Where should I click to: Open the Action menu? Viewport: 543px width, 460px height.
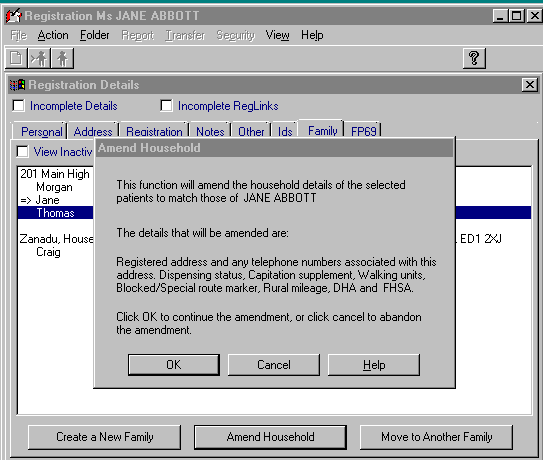point(53,35)
